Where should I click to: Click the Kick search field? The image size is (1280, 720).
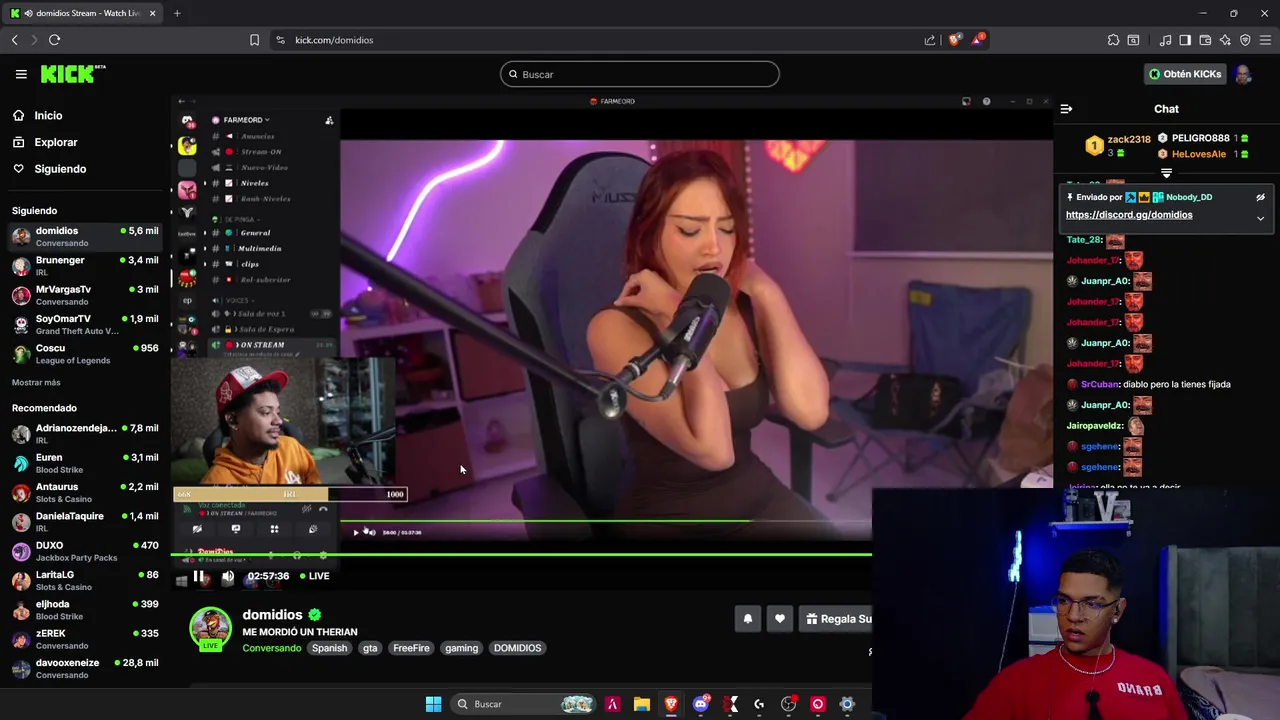coord(640,74)
